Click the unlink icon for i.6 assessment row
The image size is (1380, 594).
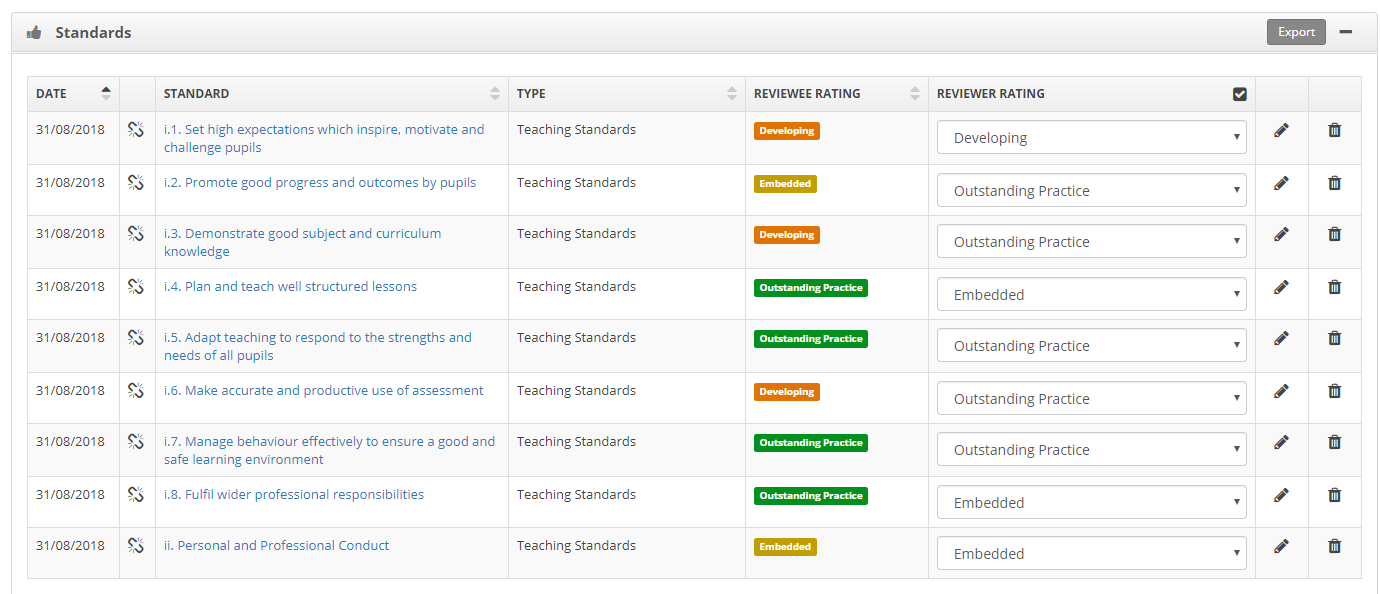point(136,391)
